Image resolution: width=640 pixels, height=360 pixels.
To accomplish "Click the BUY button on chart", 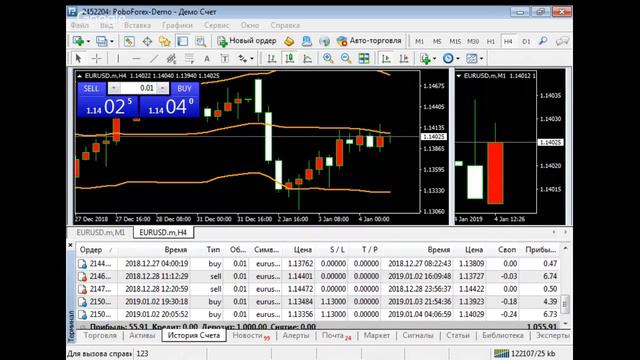I will click(x=184, y=89).
